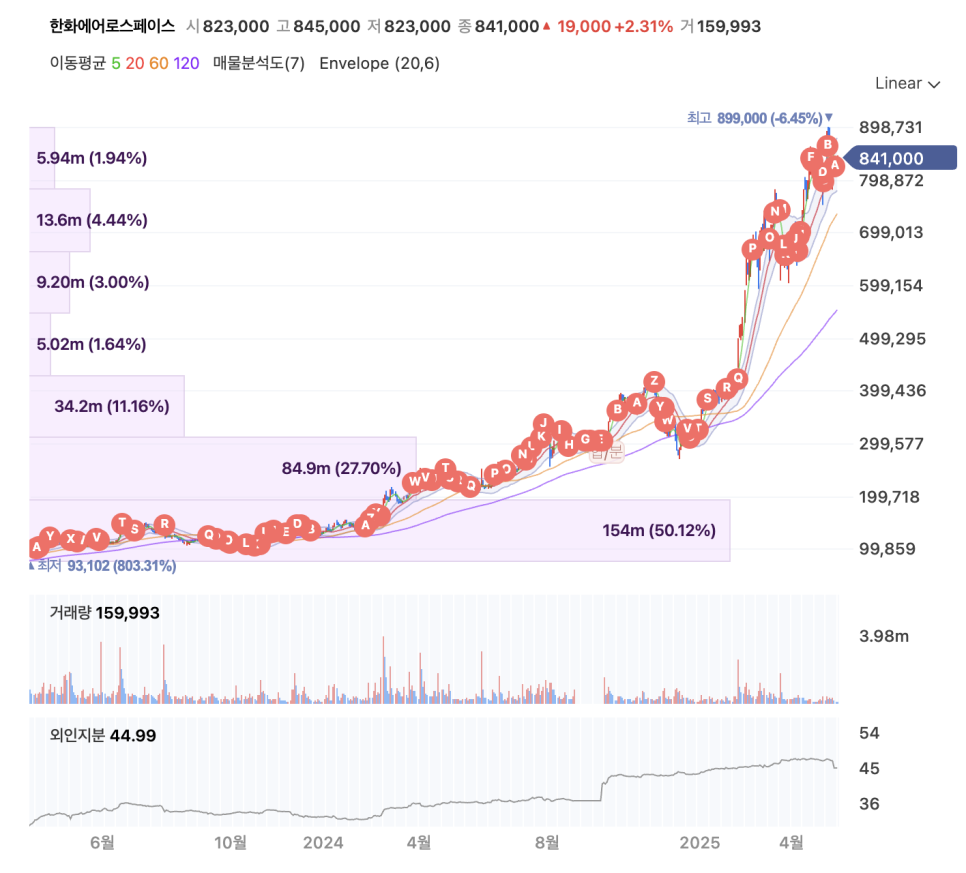
Task: Toggle the 60-day moving average label
Action: coord(158,63)
